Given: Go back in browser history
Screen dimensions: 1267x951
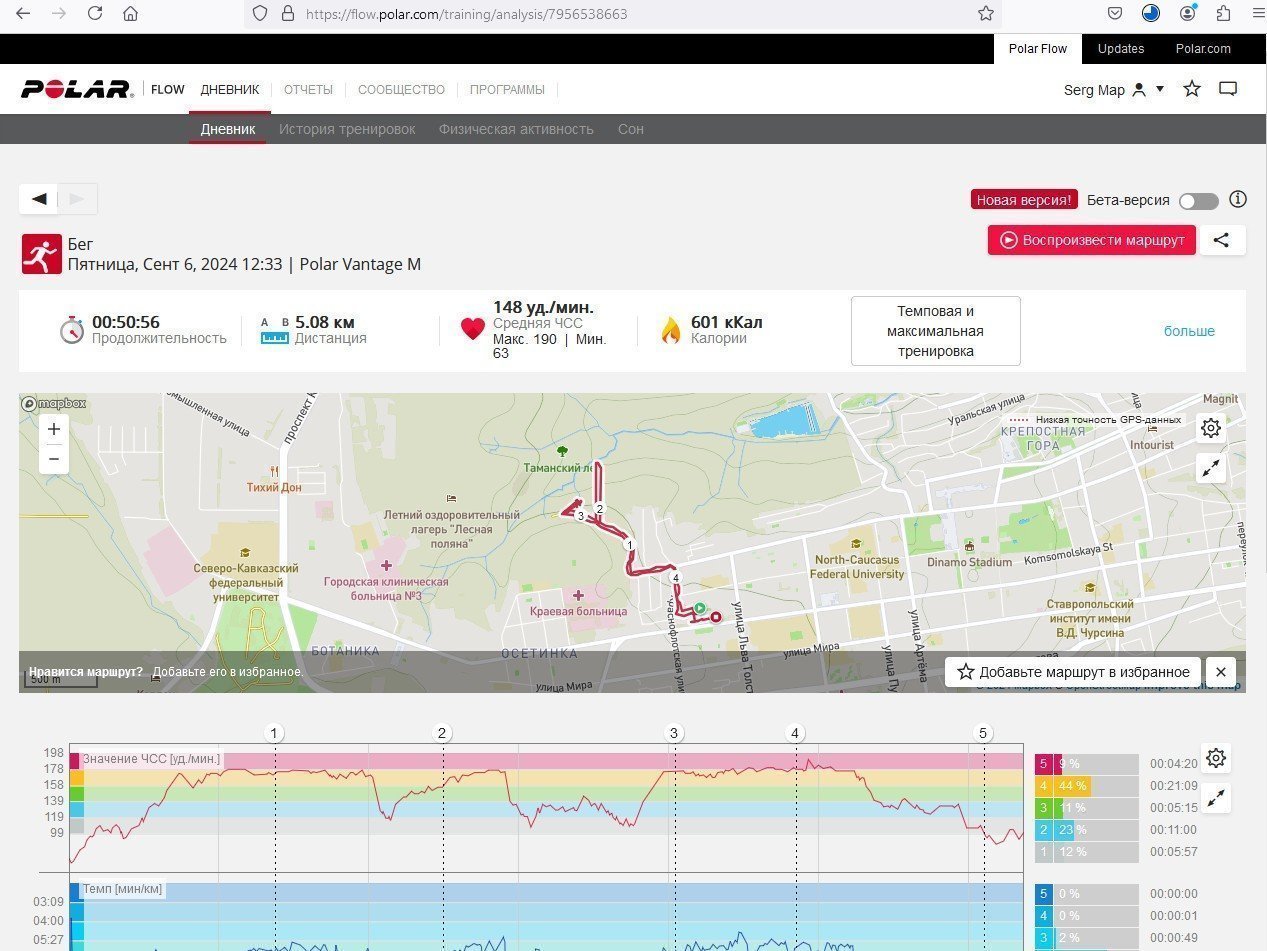Looking at the screenshot, I should 23,14.
